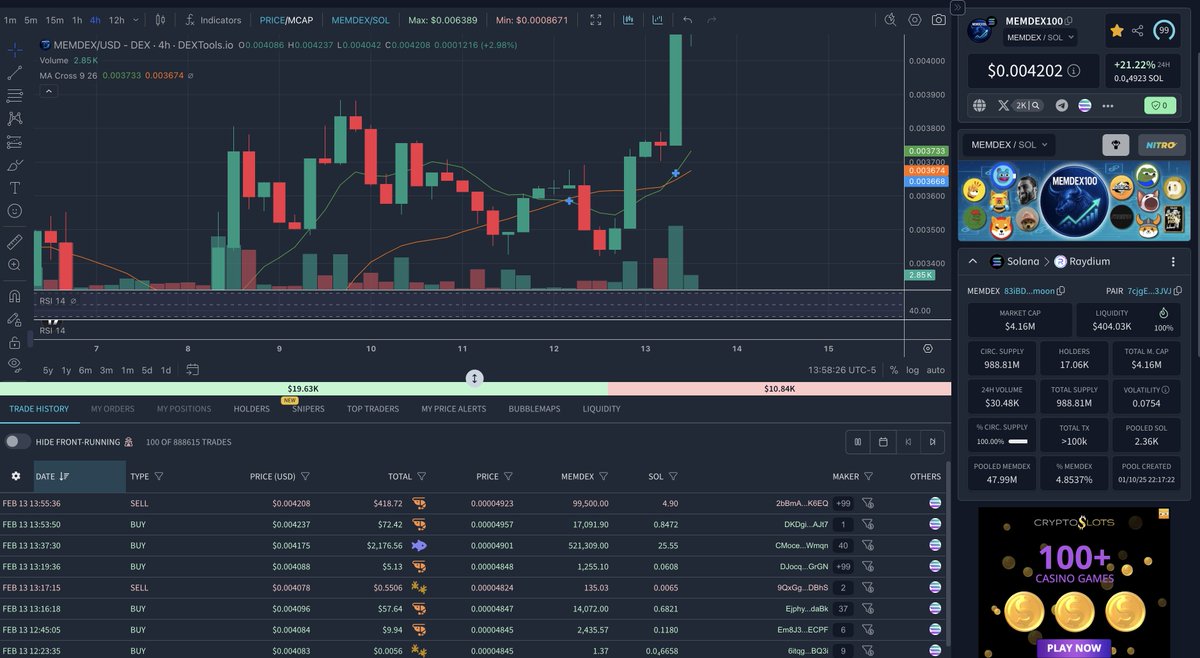Switch to the Bubblemaps tab
The image size is (1200, 658).
click(x=536, y=408)
